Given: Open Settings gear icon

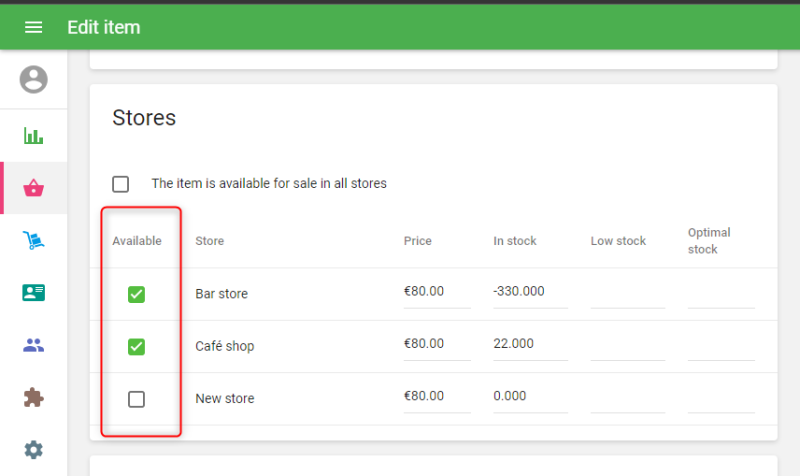Looking at the screenshot, I should [x=33, y=450].
